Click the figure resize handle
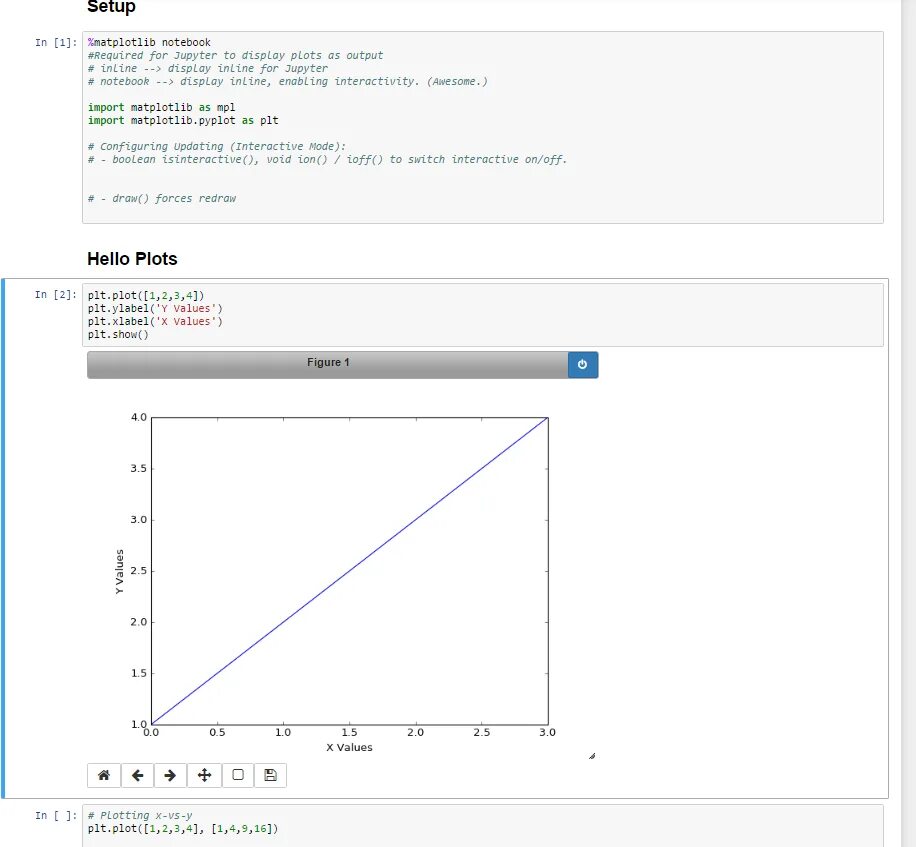The width and height of the screenshot is (916, 847). [x=592, y=756]
